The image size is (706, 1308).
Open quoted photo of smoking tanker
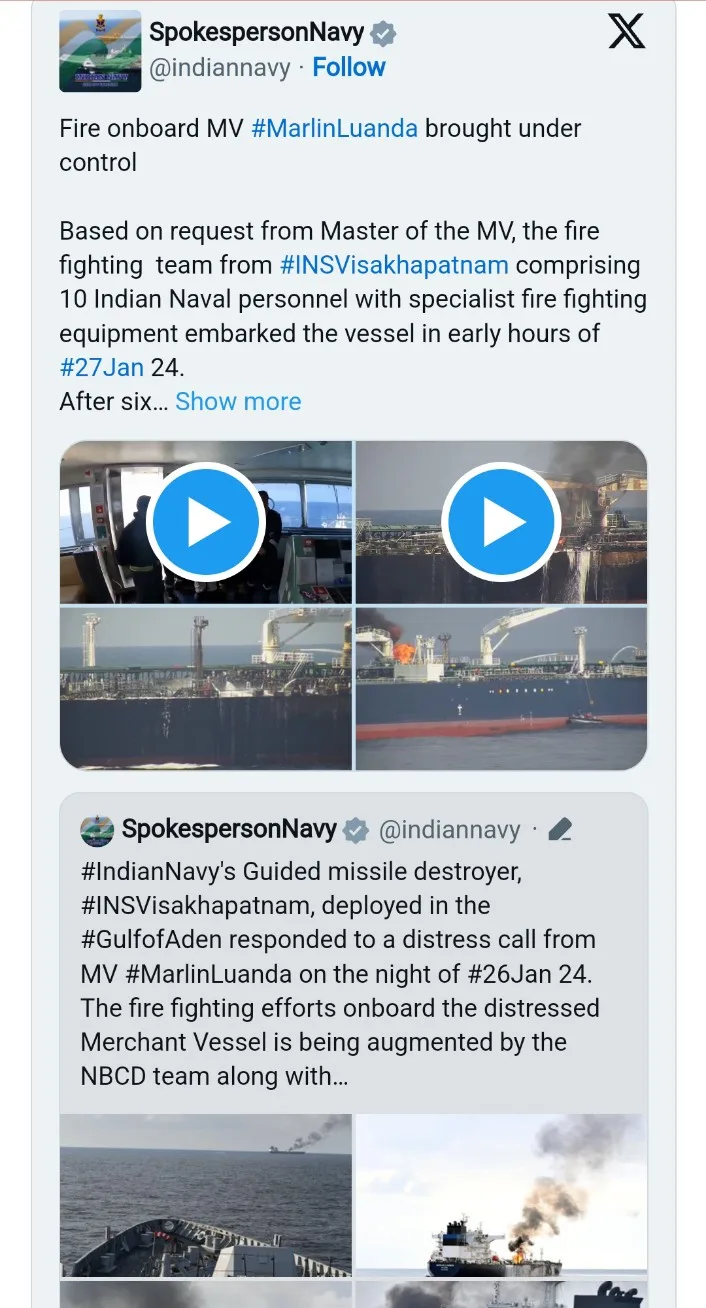pos(501,1195)
